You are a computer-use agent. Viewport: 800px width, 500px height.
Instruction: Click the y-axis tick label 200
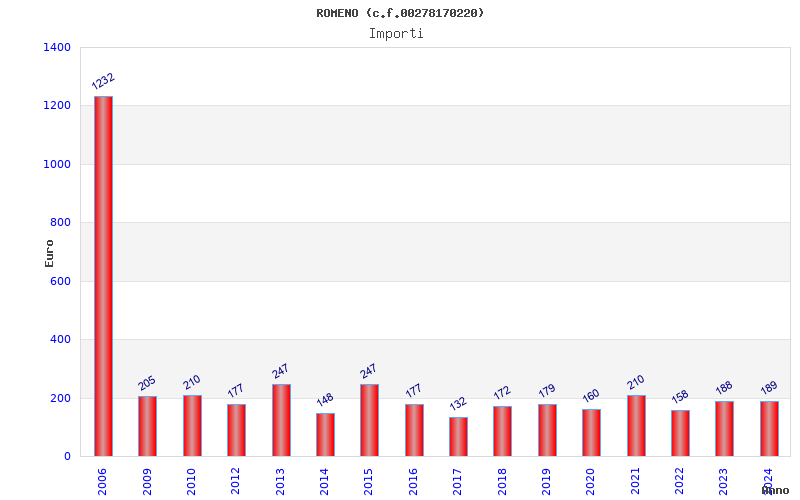tap(60, 398)
